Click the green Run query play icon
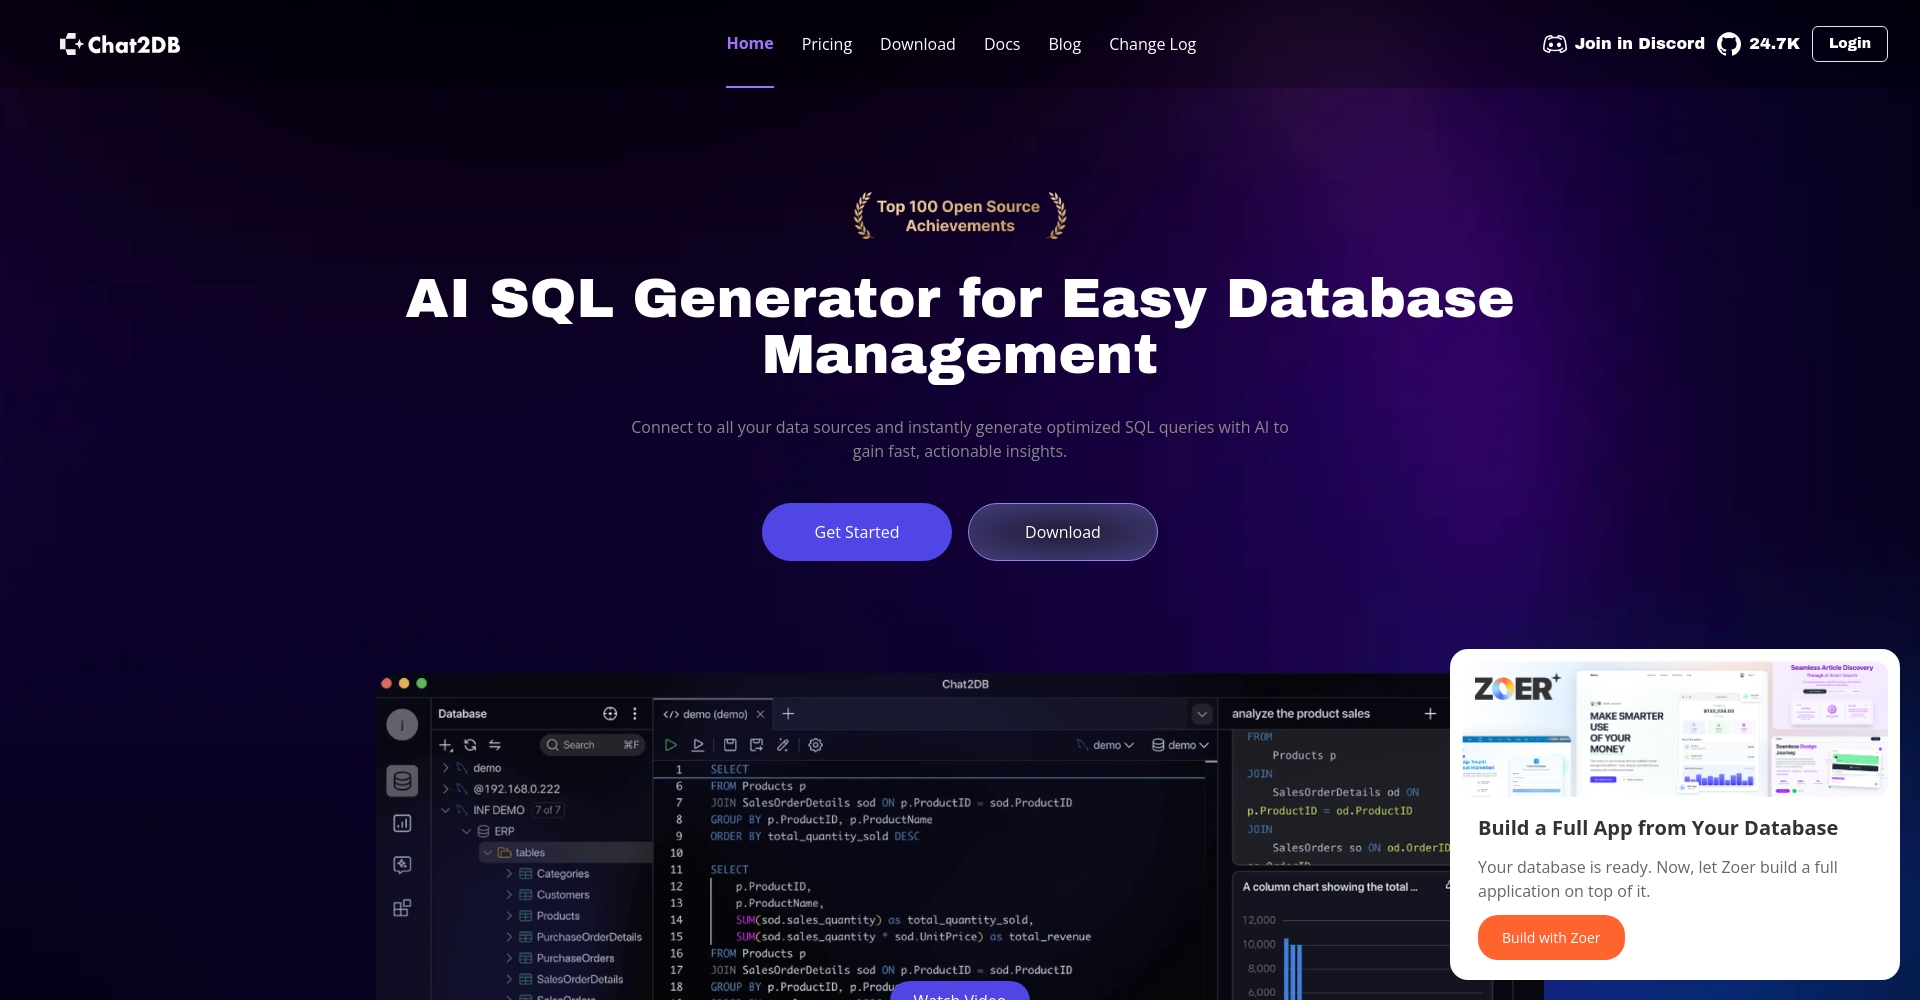The width and height of the screenshot is (1920, 1000). [x=671, y=745]
